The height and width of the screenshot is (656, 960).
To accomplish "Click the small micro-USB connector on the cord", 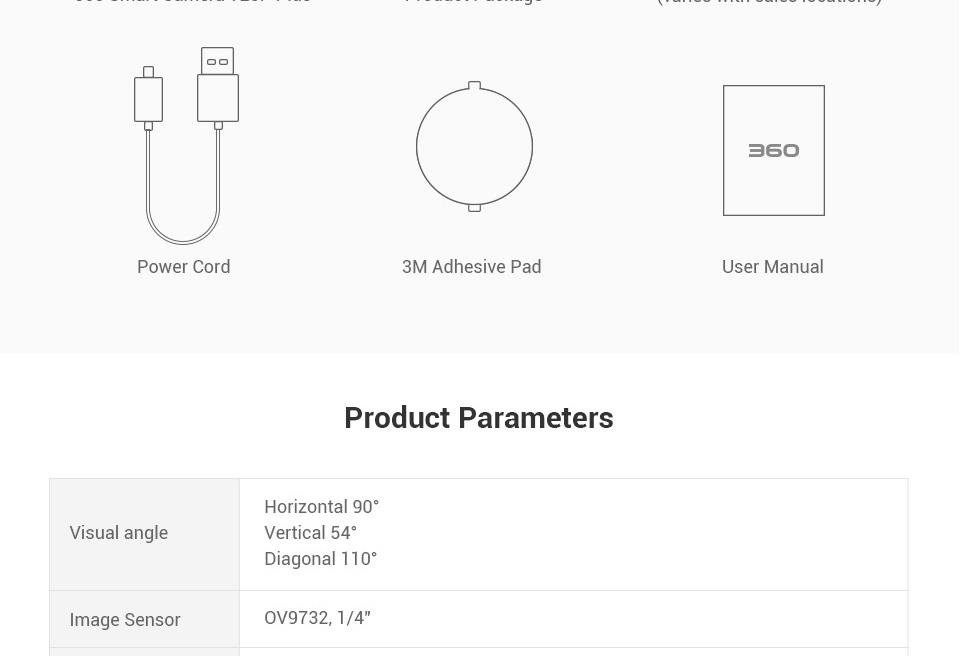I will [148, 99].
